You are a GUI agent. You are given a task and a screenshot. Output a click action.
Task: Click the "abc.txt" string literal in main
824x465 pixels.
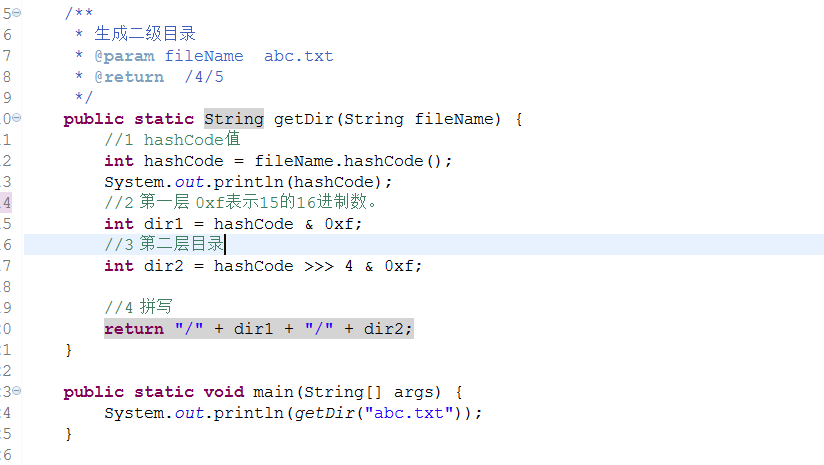pos(417,413)
